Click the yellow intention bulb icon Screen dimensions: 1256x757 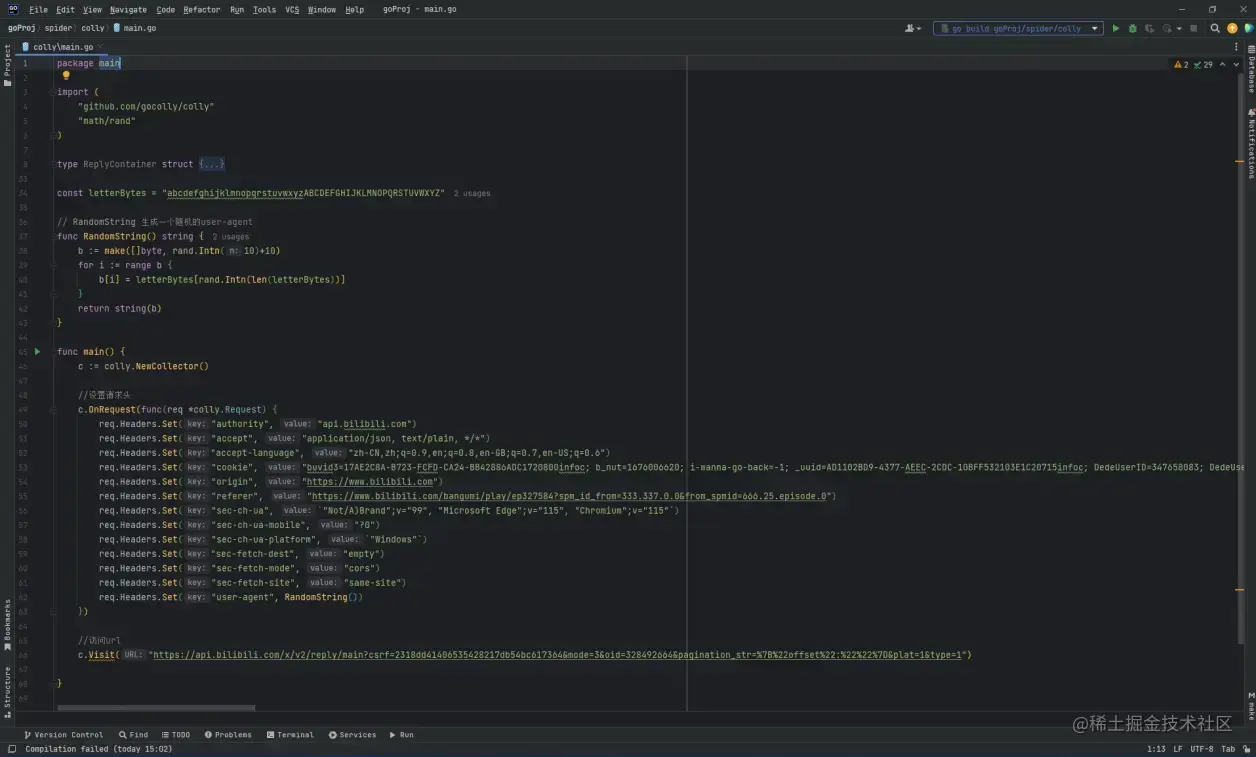[x=66, y=75]
